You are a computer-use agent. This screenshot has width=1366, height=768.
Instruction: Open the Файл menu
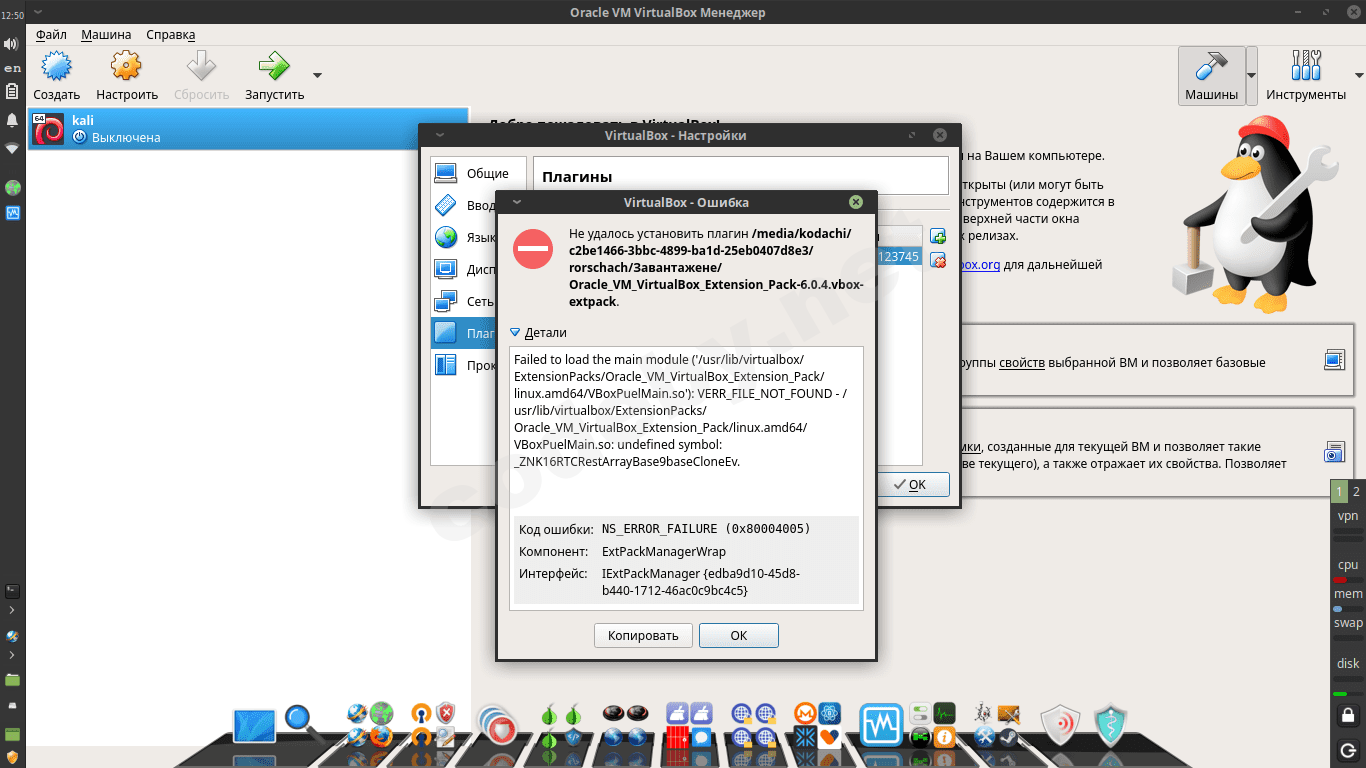click(51, 34)
